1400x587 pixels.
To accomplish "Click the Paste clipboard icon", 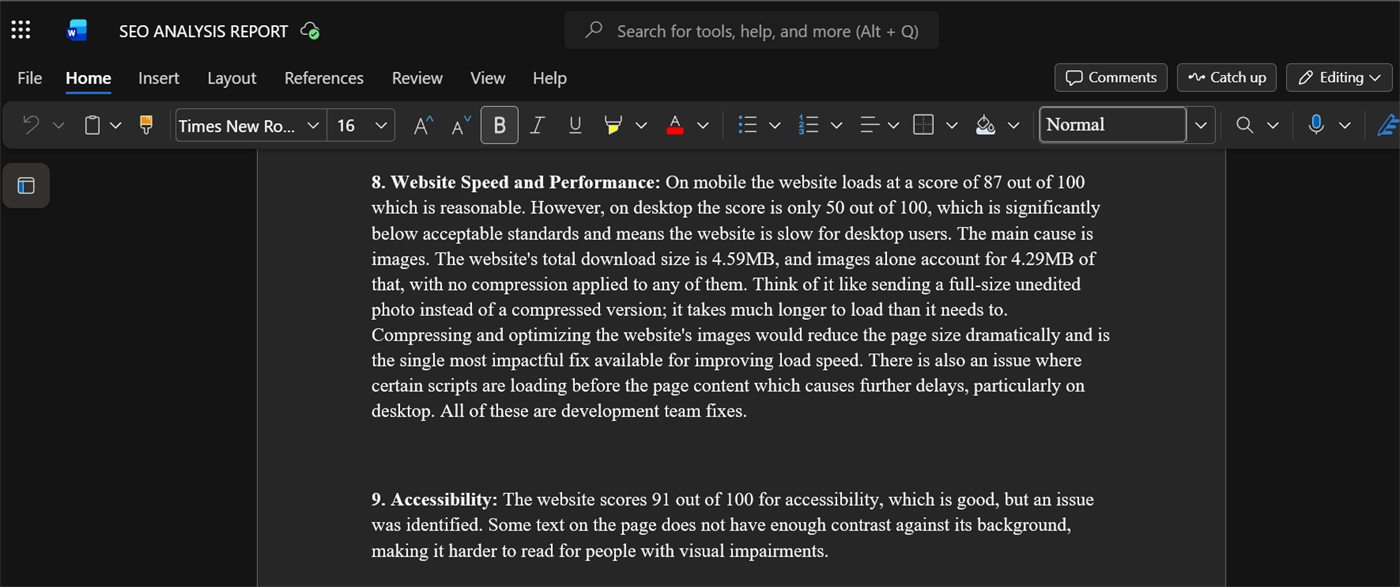I will click(92, 125).
